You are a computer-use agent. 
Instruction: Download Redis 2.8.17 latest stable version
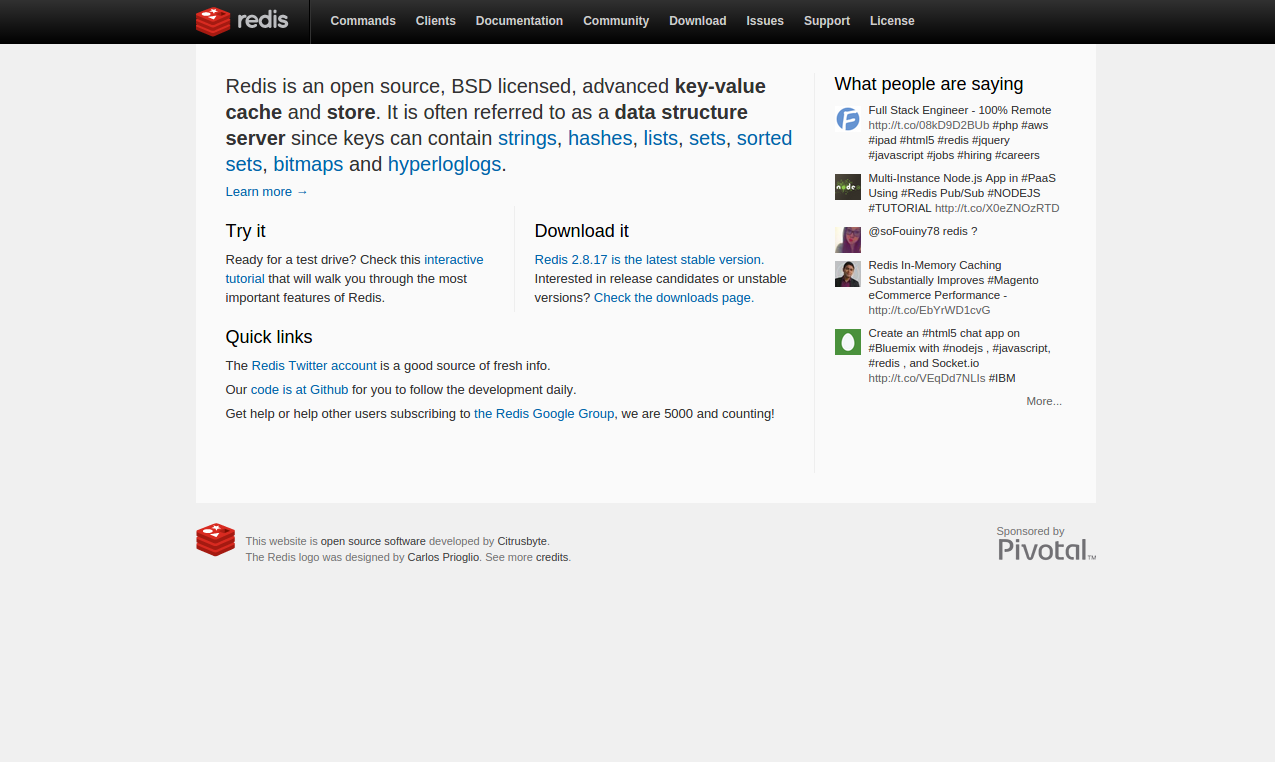pos(648,260)
